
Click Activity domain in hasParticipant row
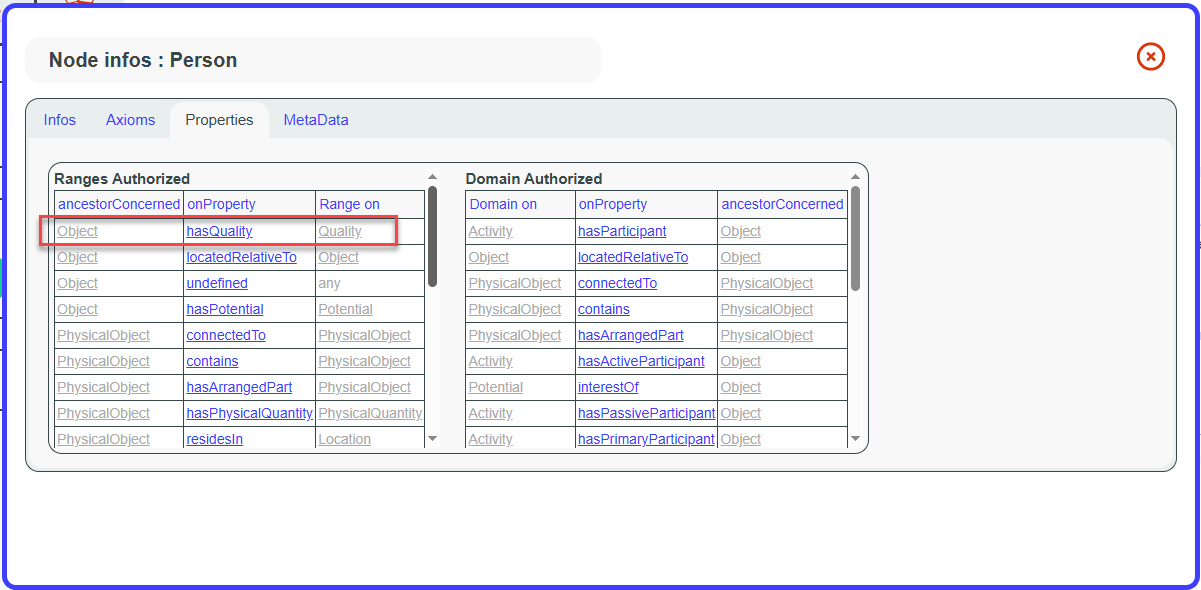point(490,231)
